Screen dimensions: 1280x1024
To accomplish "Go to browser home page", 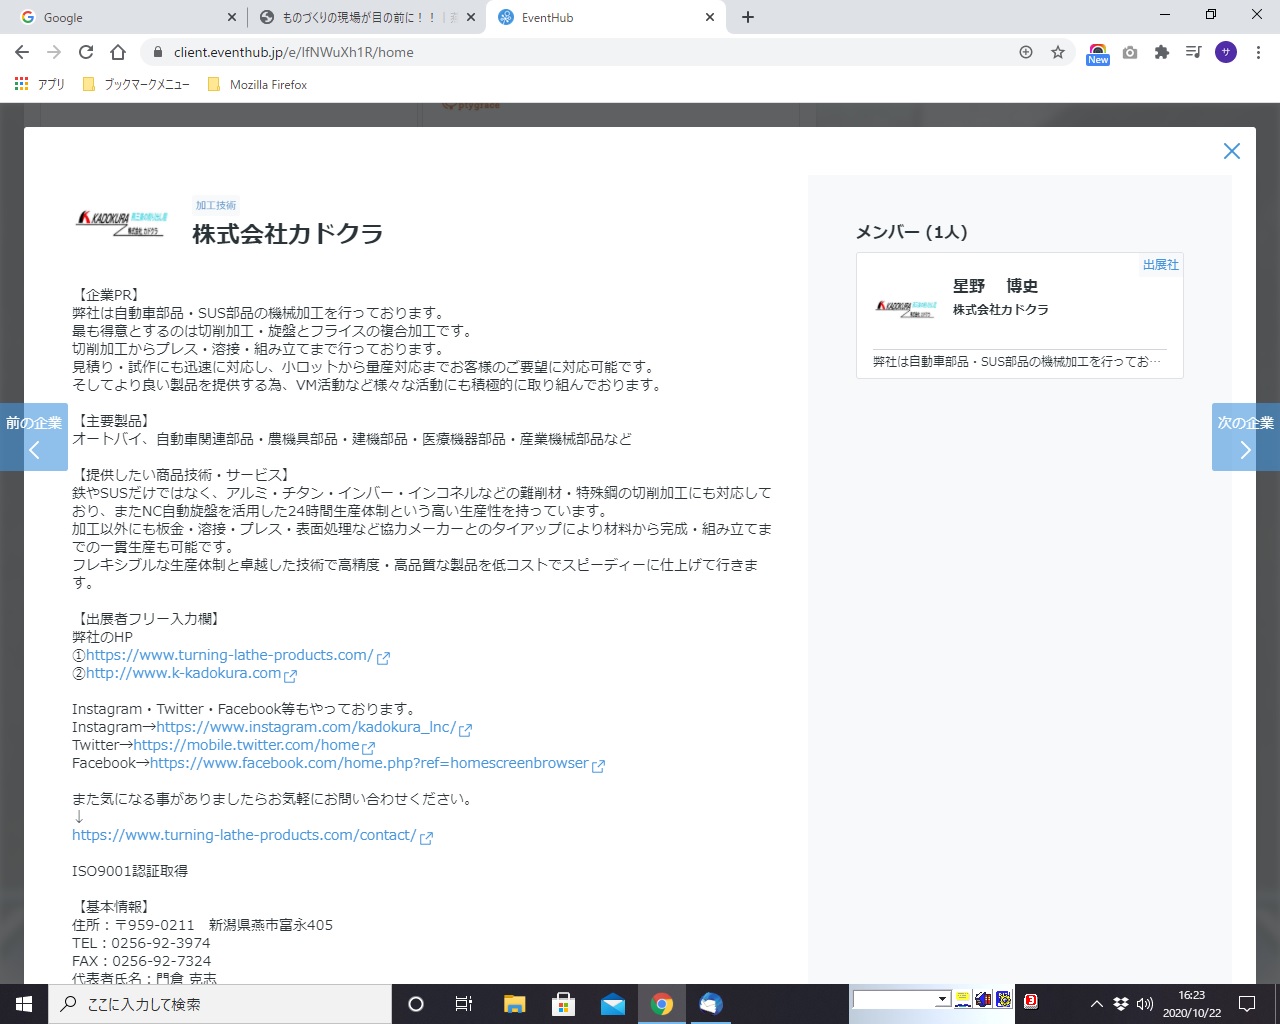I will tap(118, 52).
